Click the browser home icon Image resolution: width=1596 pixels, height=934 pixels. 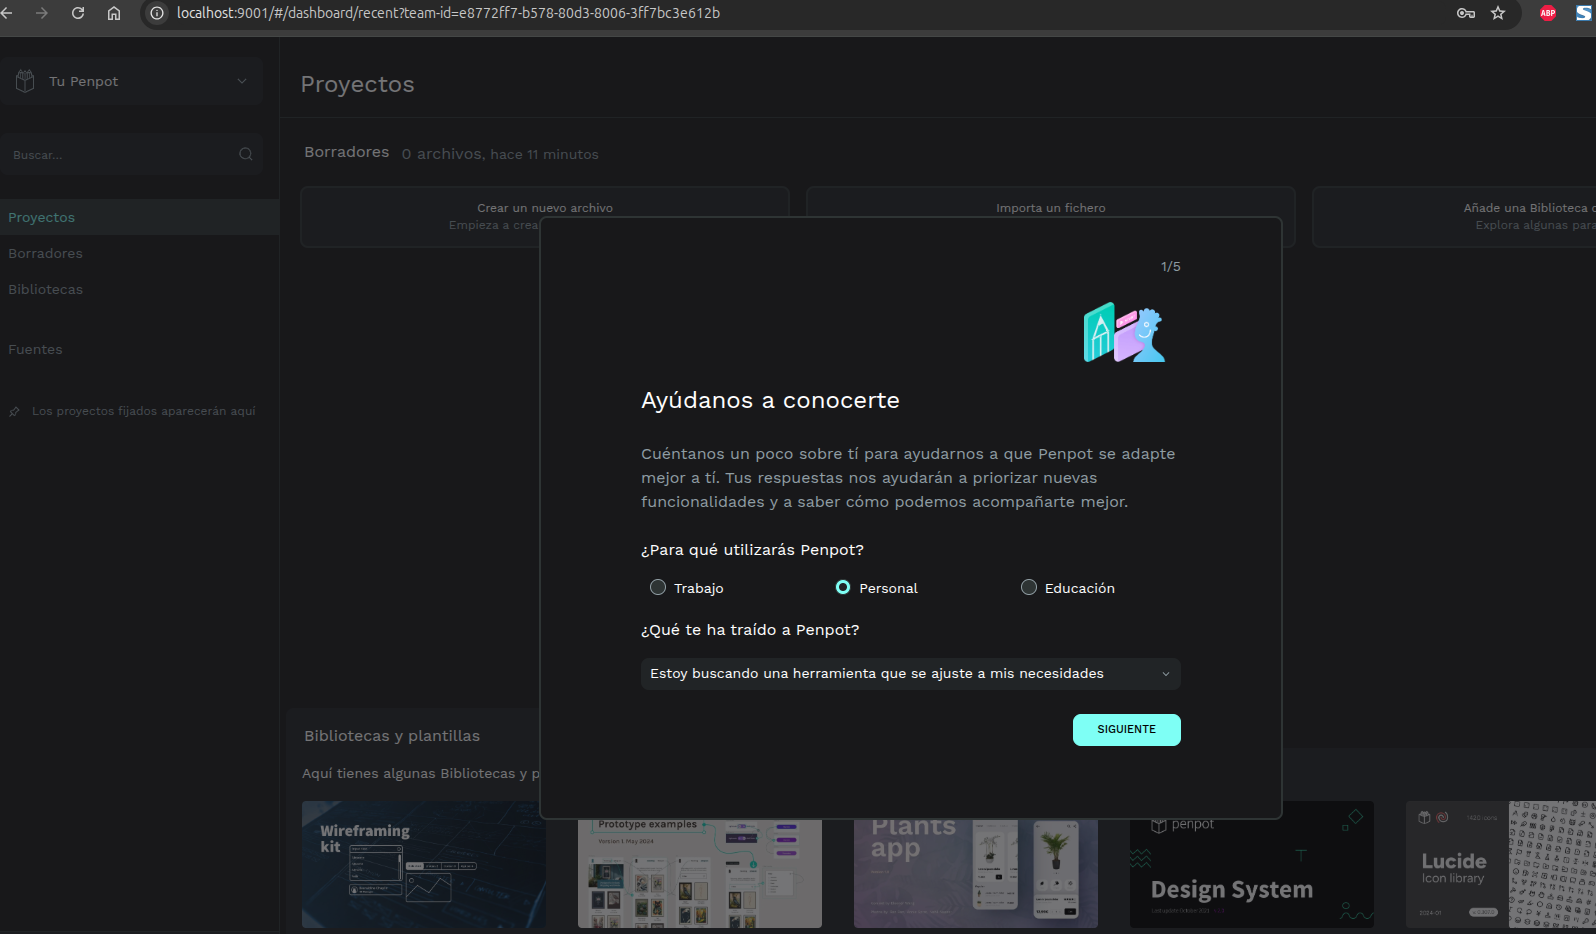click(114, 13)
